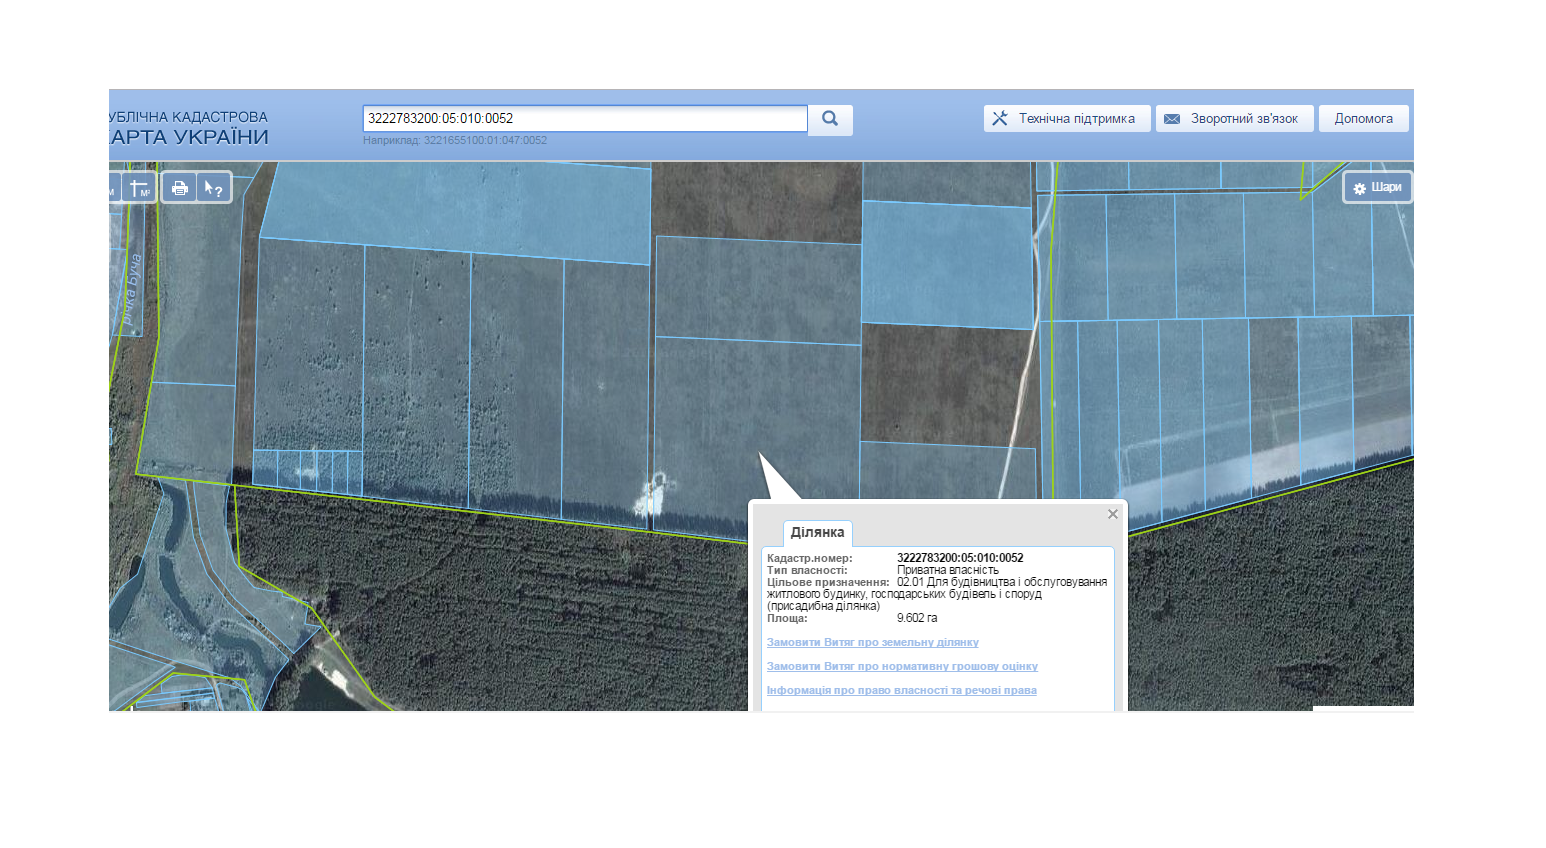Select the area measurement tool
1546x848 pixels.
click(x=139, y=188)
